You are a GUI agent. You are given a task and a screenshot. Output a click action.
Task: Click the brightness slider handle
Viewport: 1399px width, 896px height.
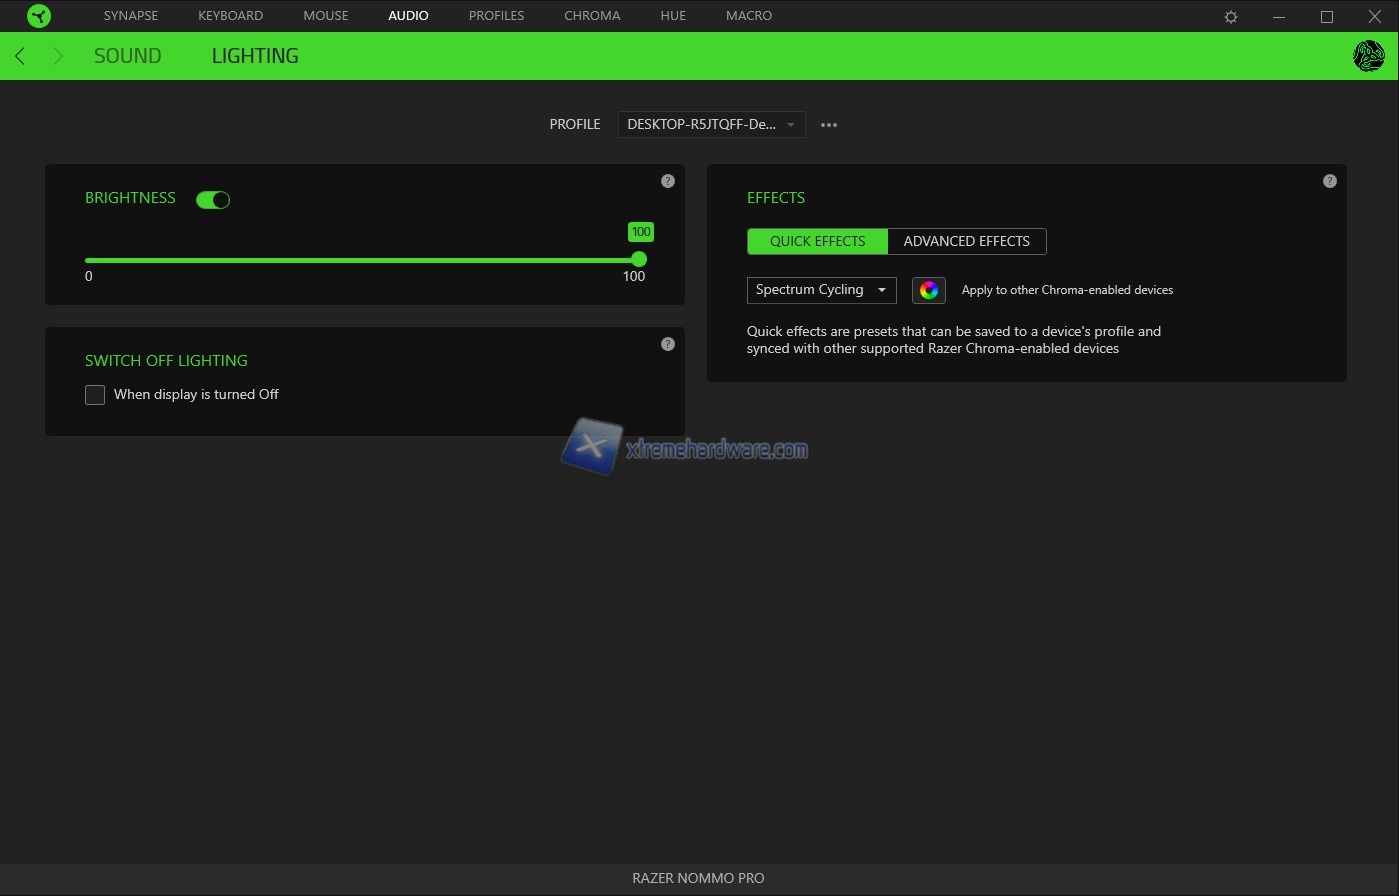coord(639,260)
